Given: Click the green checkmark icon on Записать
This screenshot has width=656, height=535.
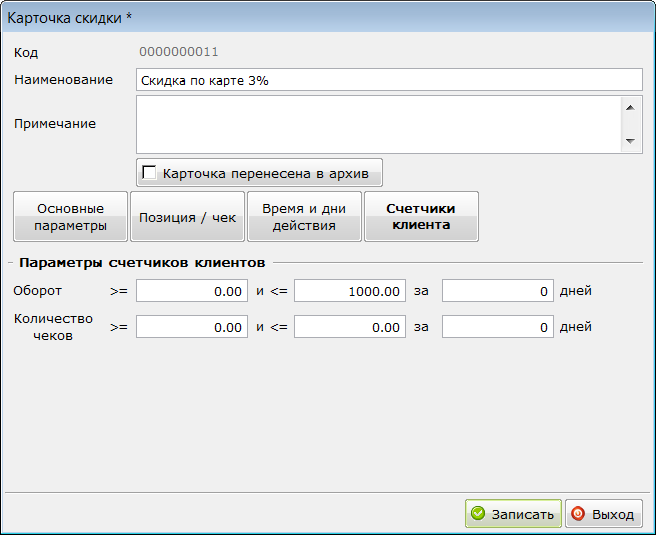Looking at the screenshot, I should (477, 513).
